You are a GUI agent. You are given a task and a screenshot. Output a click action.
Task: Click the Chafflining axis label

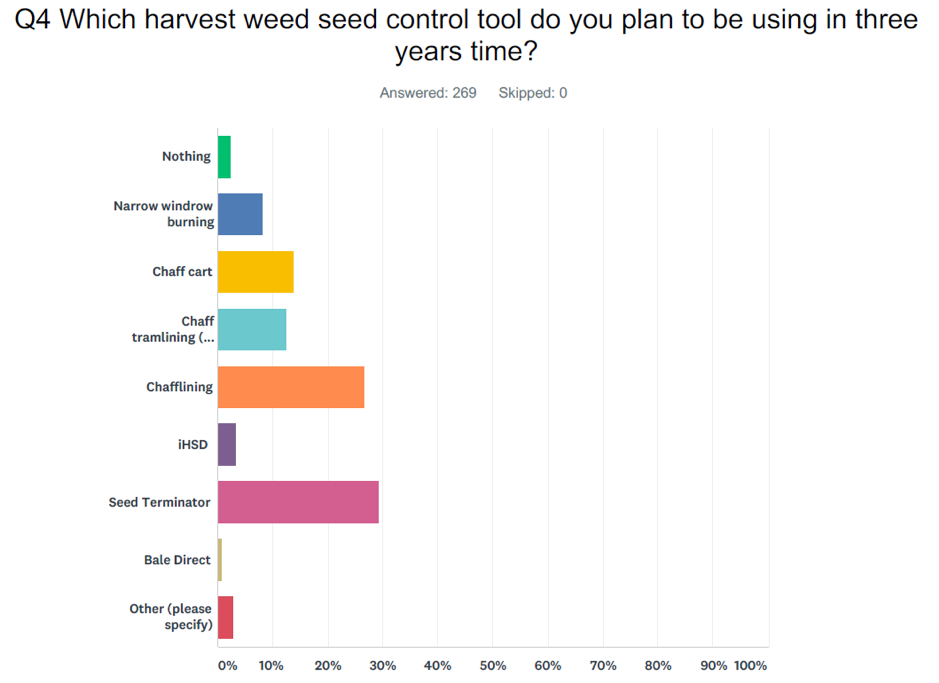click(179, 387)
